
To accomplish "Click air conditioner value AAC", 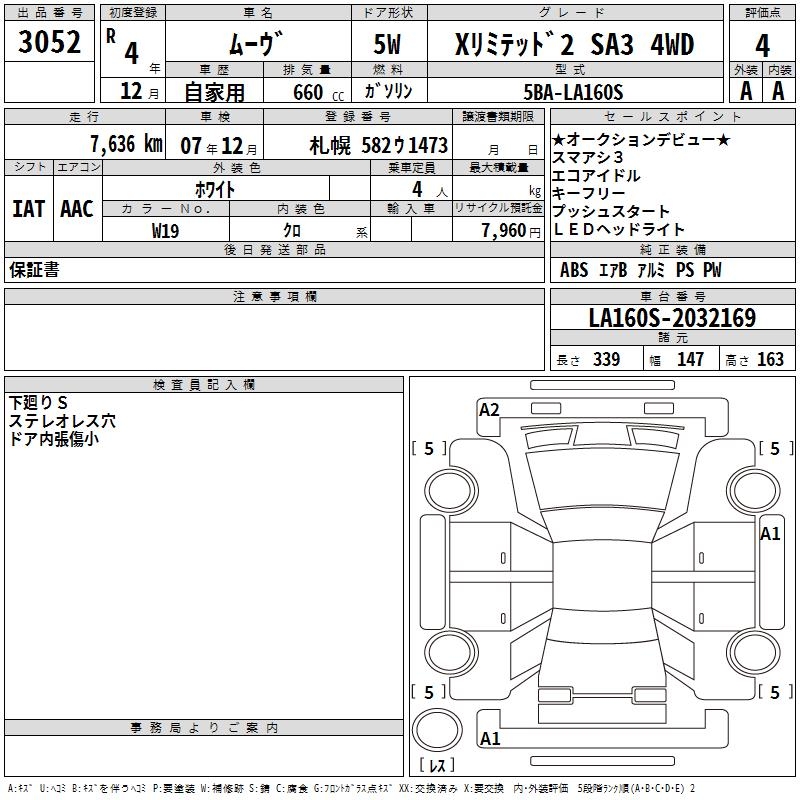I will (77, 209).
